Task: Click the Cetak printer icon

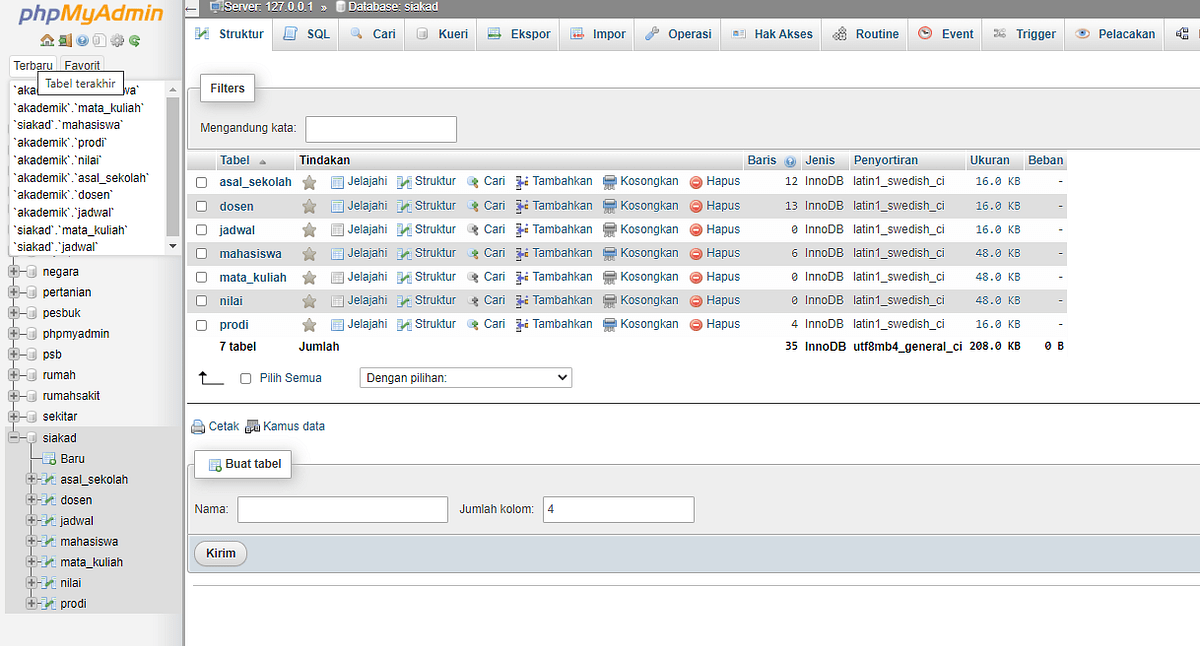Action: tap(197, 426)
